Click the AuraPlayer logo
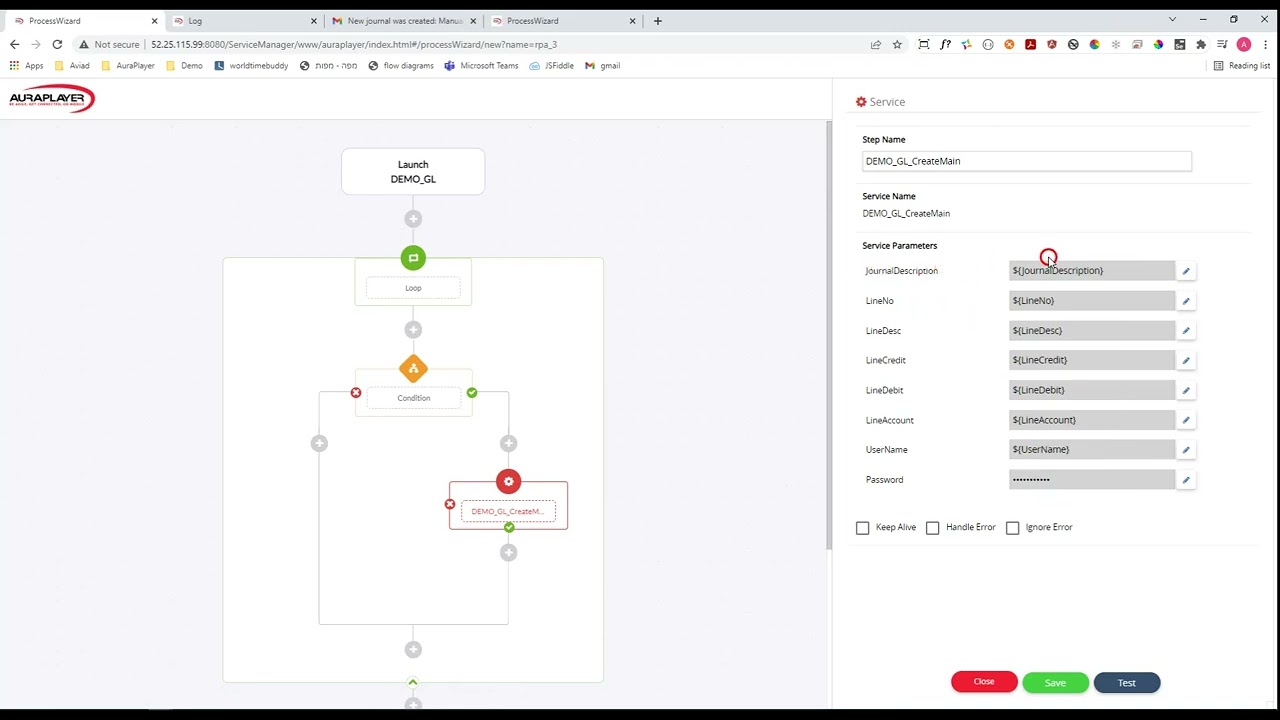 coord(52,98)
